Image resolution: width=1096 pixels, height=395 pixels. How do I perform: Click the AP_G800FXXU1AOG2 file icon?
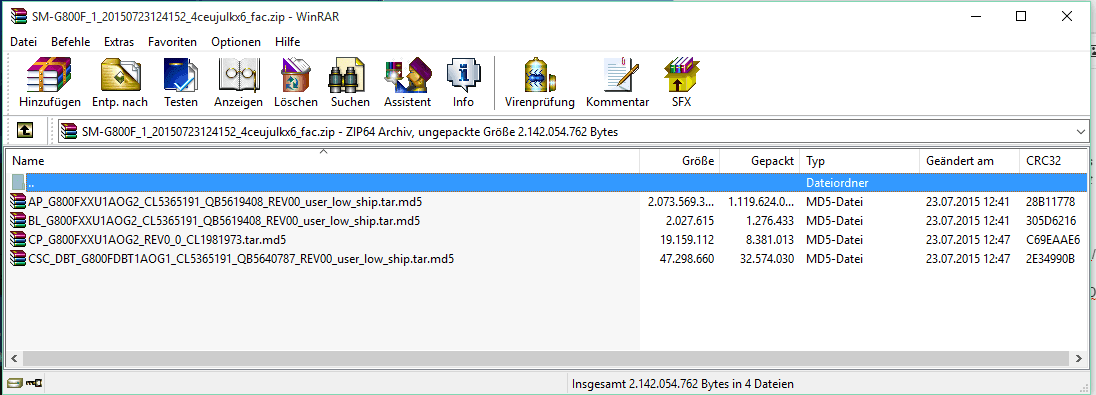(19, 202)
